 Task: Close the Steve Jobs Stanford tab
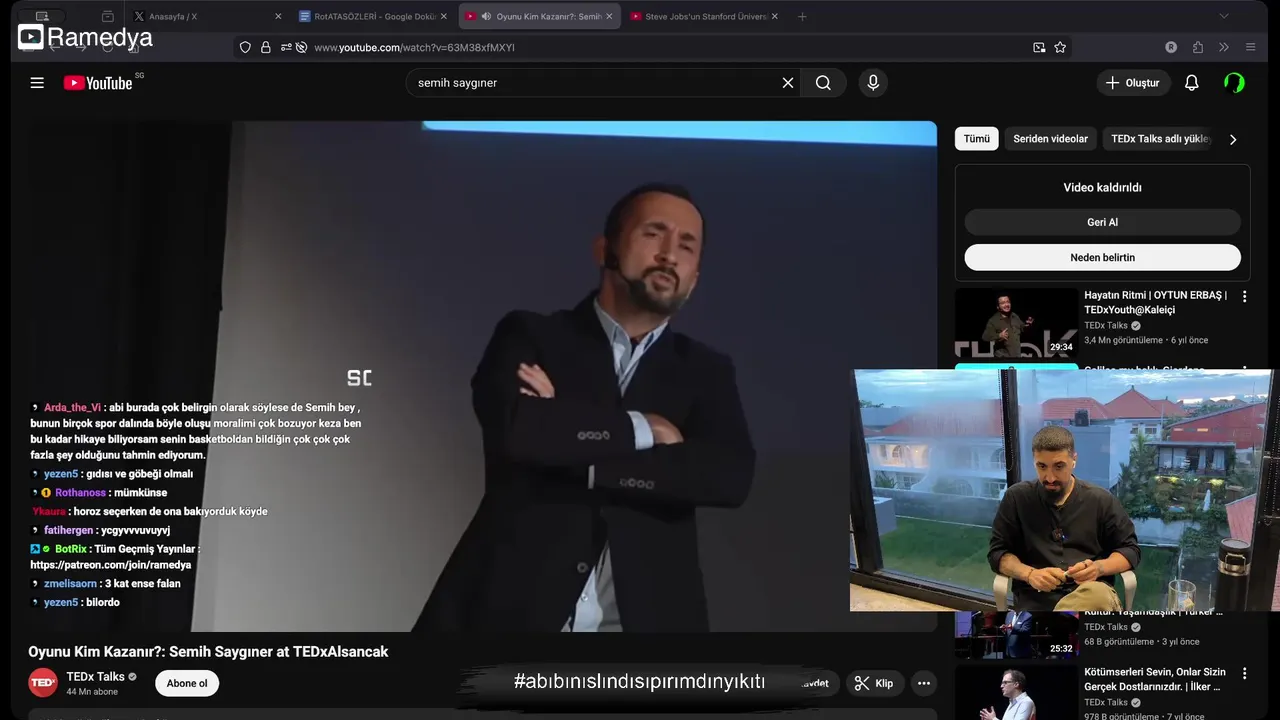(x=774, y=16)
